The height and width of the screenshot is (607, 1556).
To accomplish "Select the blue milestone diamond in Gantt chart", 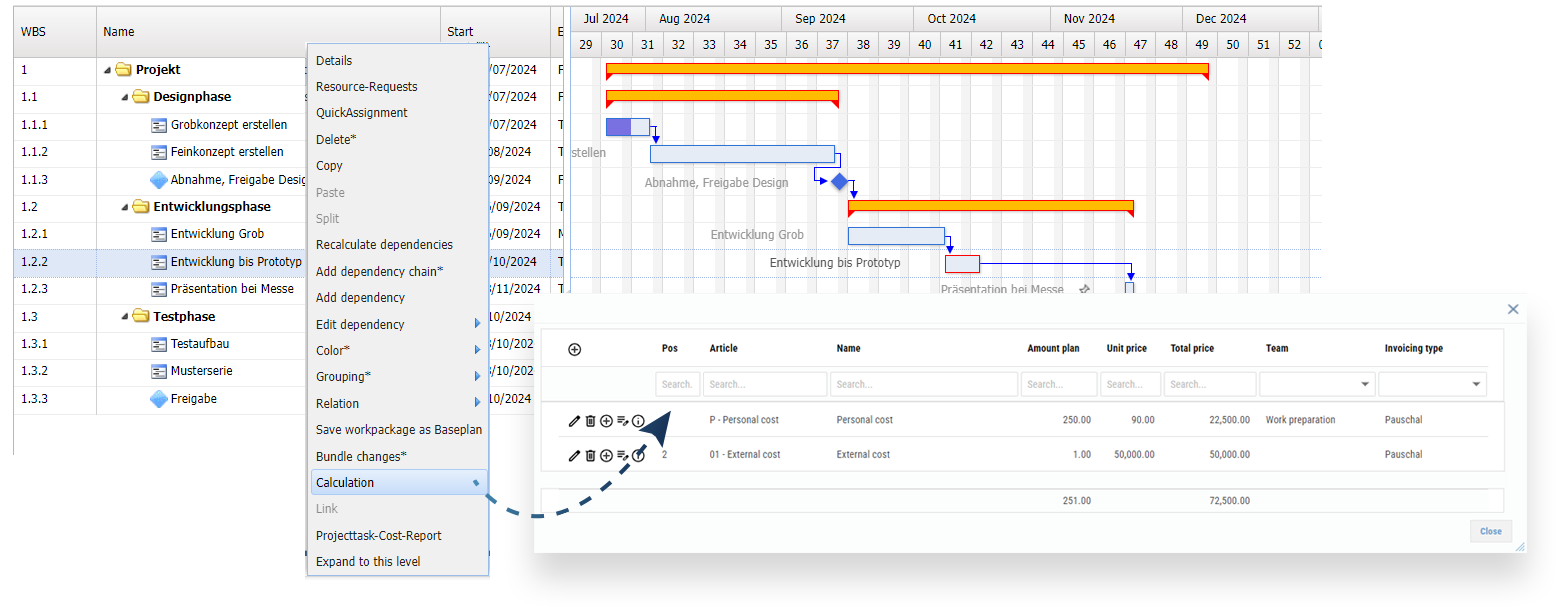I will [x=839, y=181].
